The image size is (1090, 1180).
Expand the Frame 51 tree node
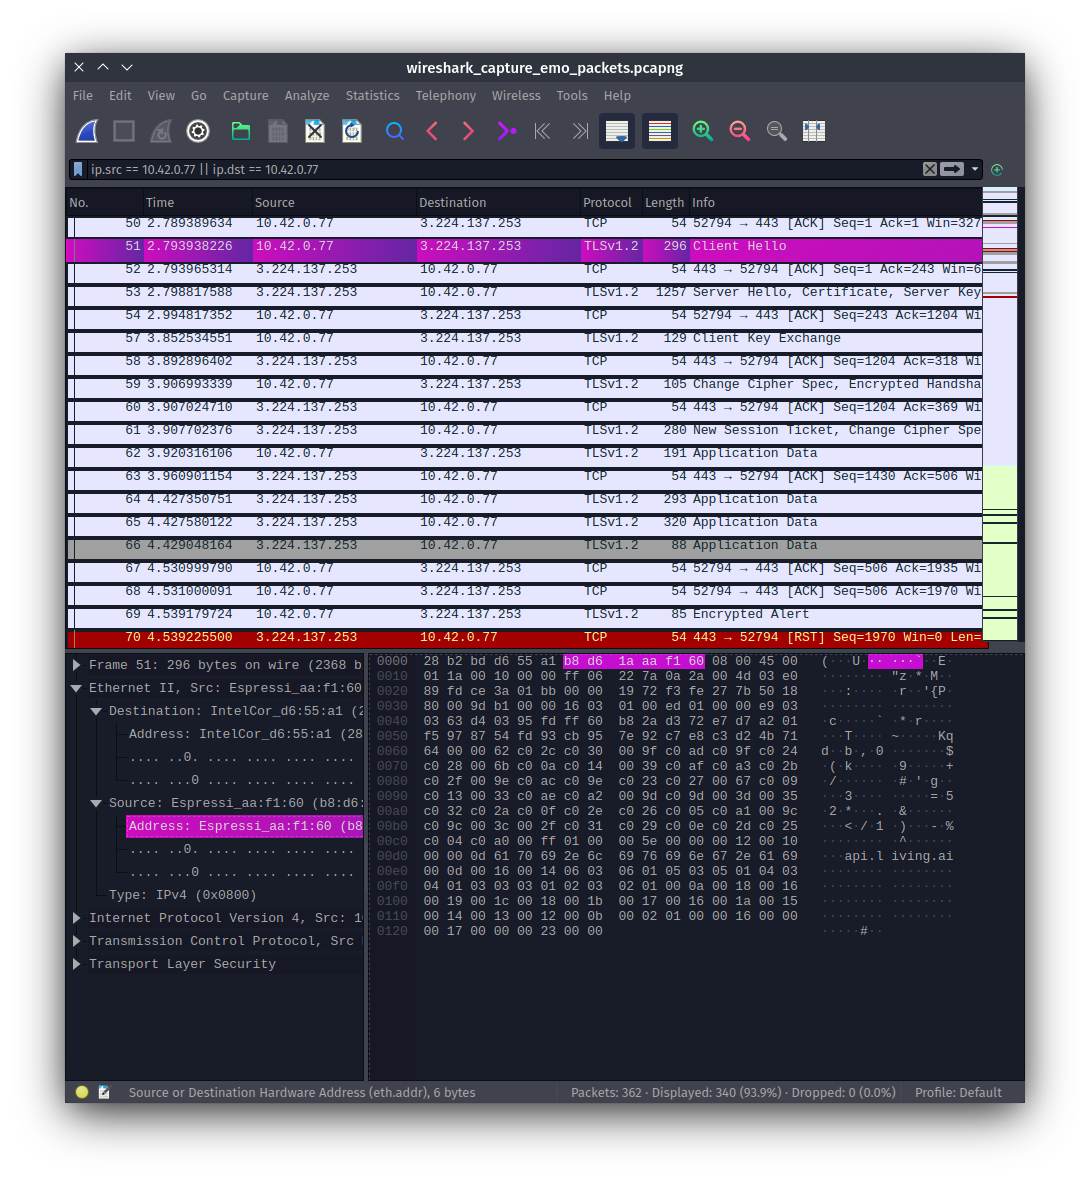77,665
